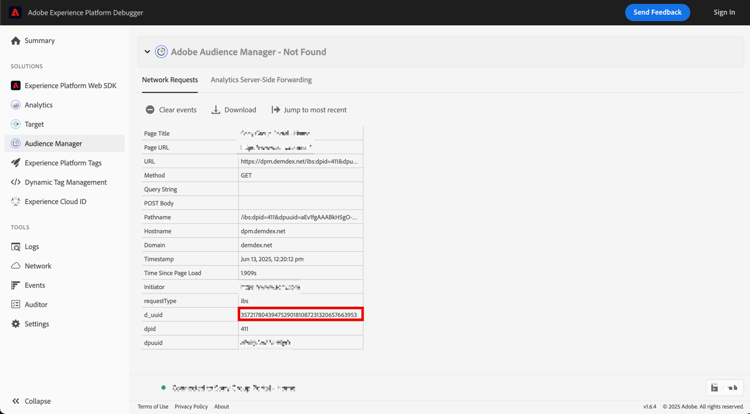Open the Target solution icon
The width and height of the screenshot is (750, 414).
(16, 124)
